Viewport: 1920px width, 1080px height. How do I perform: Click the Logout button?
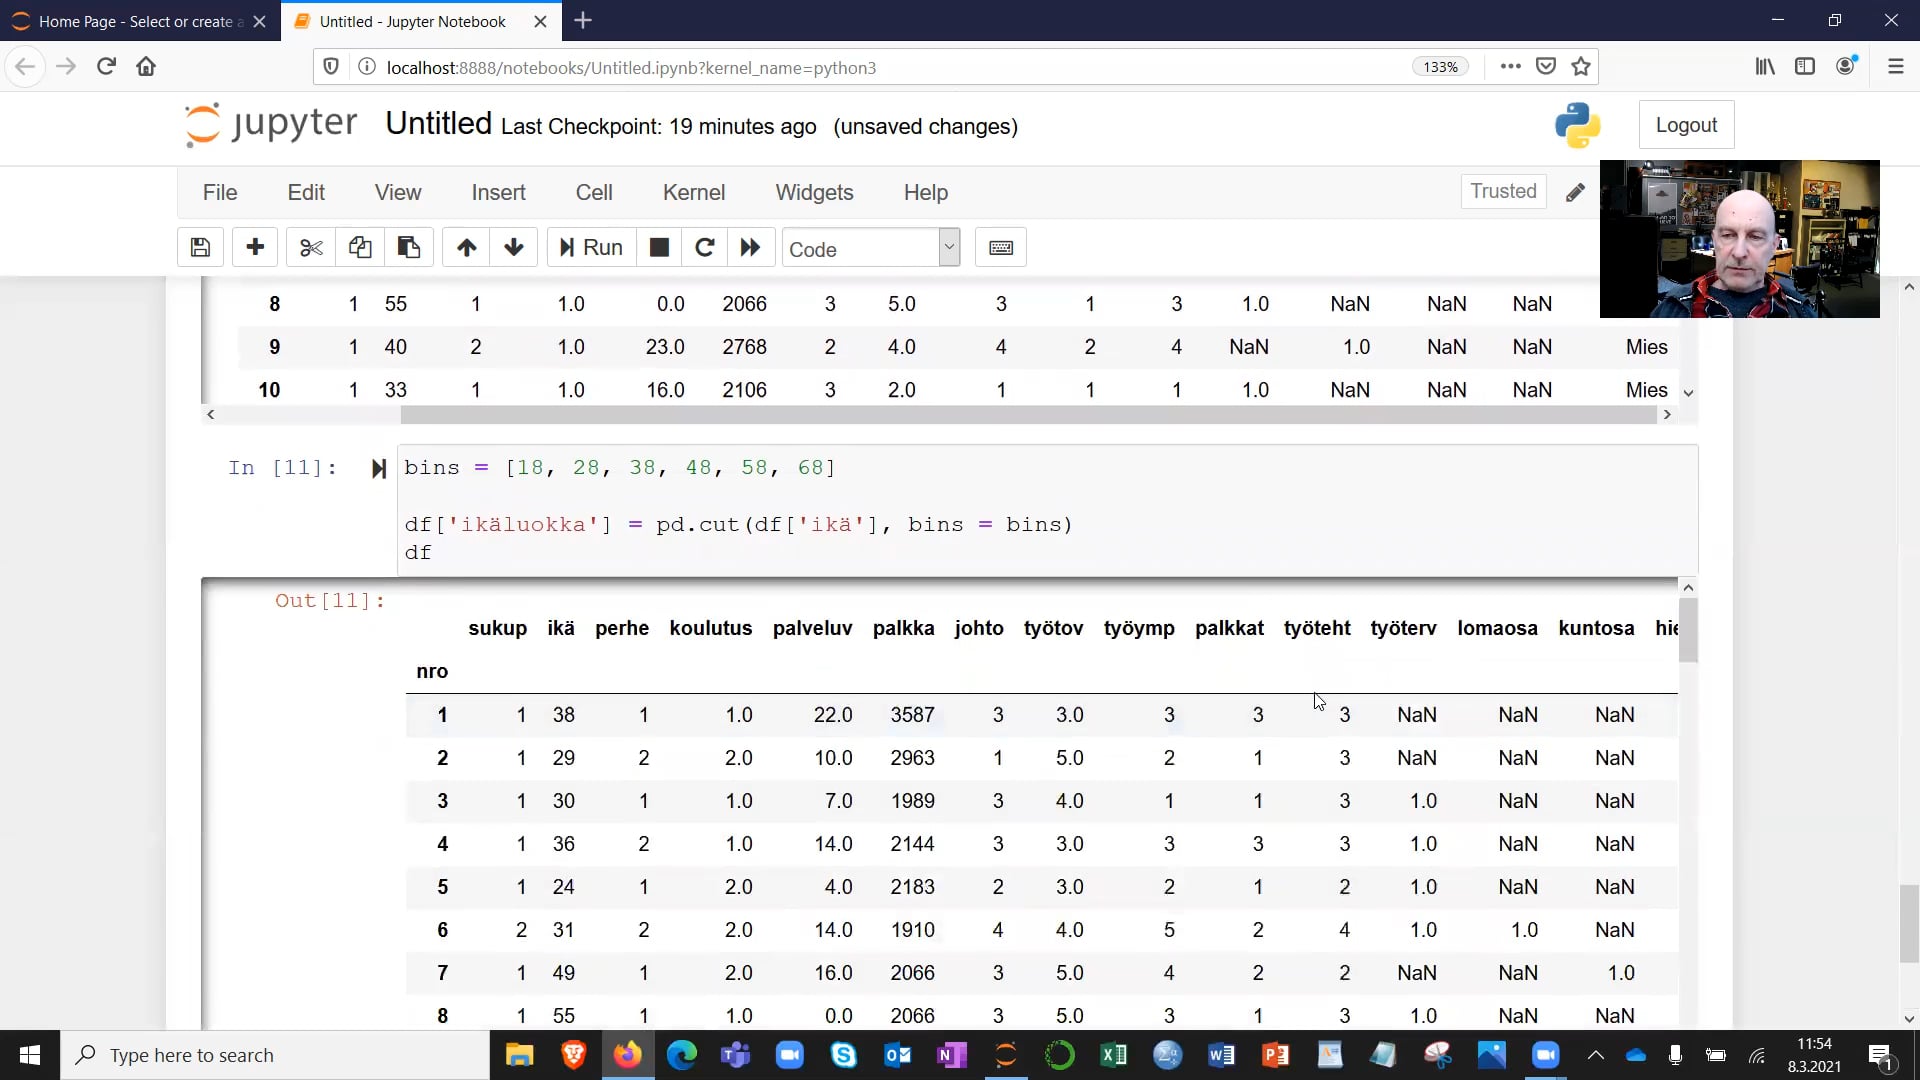tap(1686, 124)
